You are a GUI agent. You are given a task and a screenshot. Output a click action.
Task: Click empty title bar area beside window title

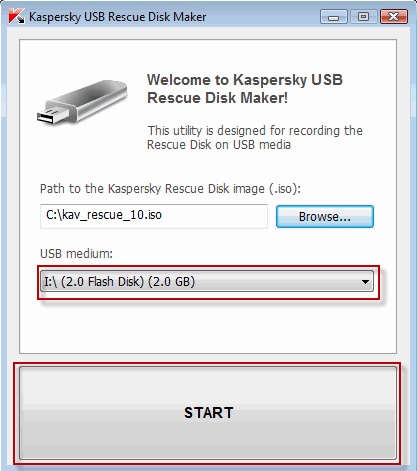pos(262,17)
